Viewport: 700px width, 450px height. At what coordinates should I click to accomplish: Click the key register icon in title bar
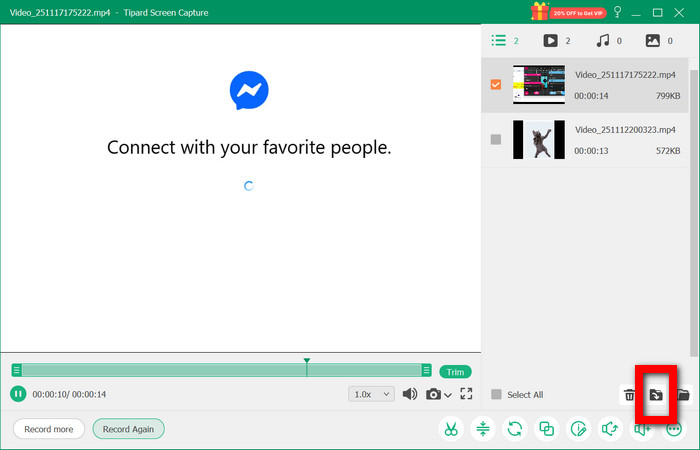click(617, 12)
